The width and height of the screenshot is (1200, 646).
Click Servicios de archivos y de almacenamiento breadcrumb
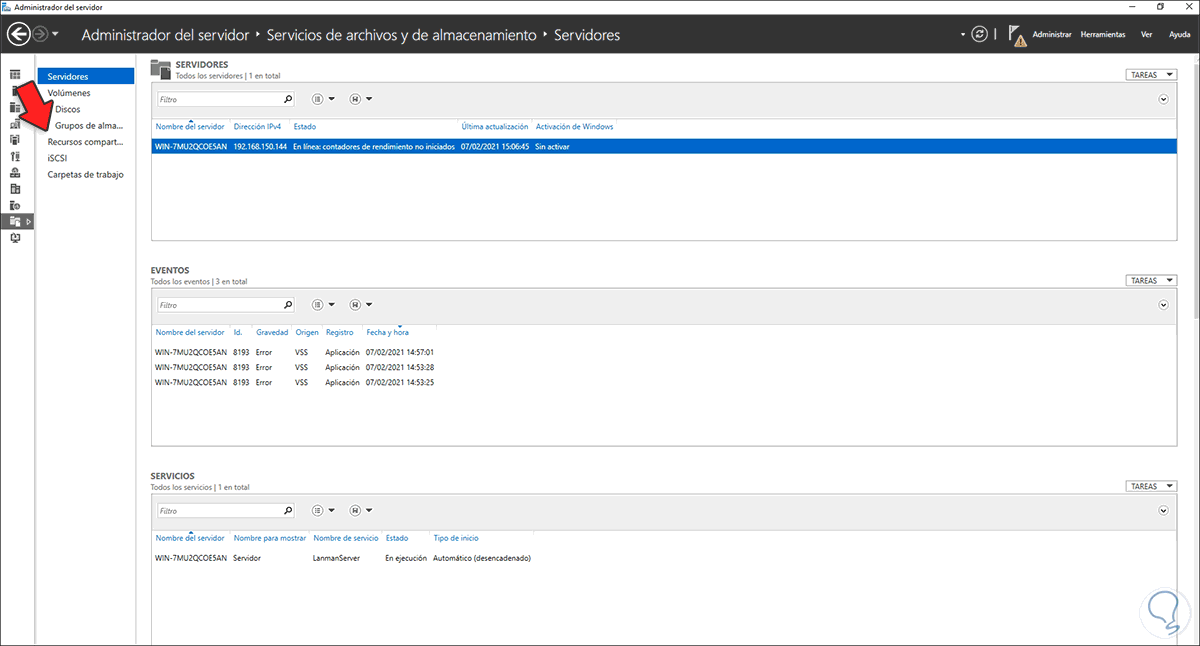pos(402,35)
